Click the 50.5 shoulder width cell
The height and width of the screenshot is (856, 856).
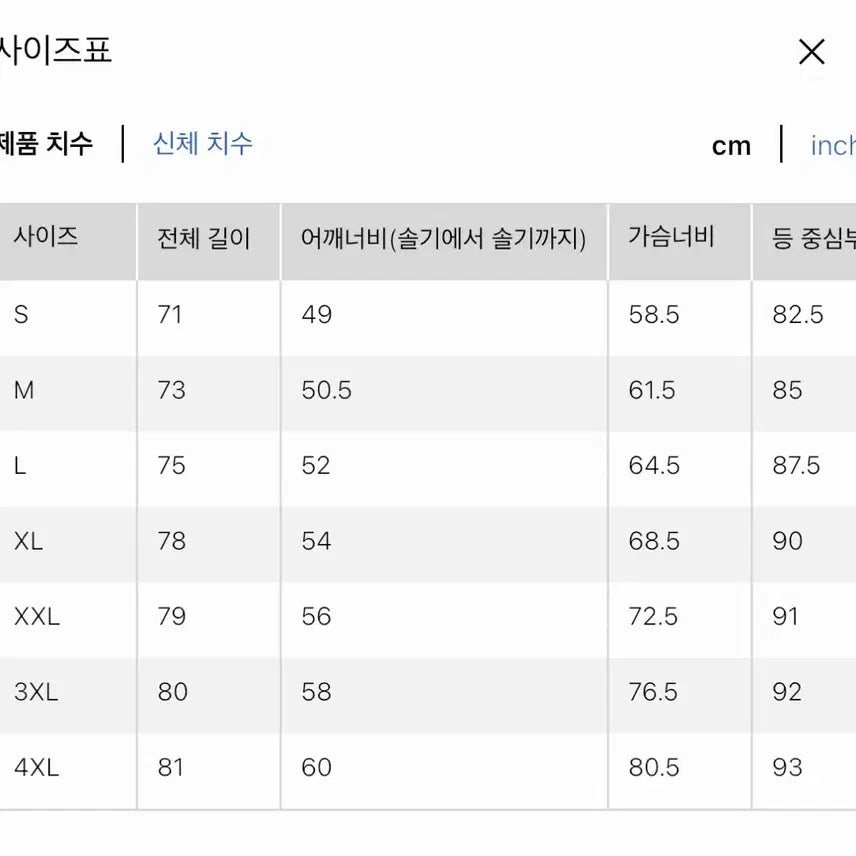click(x=326, y=390)
